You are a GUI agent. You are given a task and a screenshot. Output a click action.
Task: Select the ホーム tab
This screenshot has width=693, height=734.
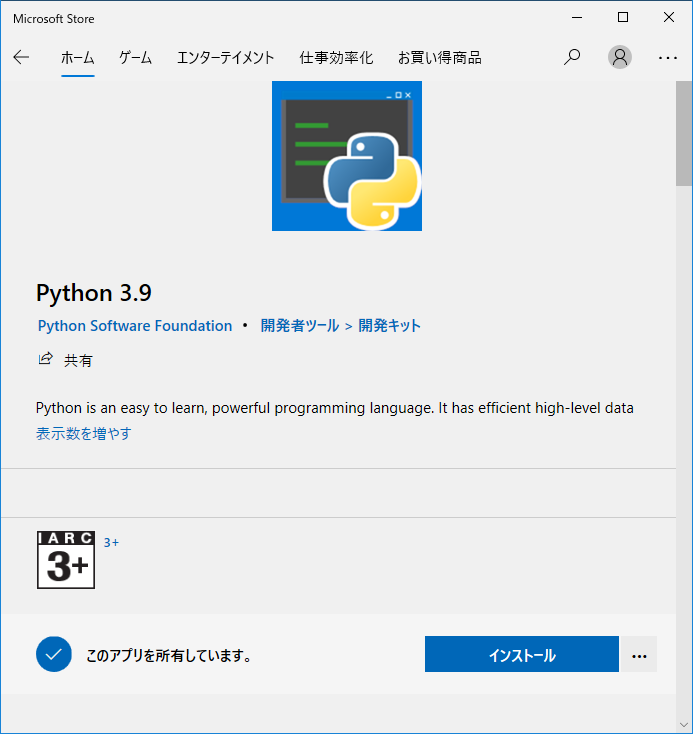(78, 58)
